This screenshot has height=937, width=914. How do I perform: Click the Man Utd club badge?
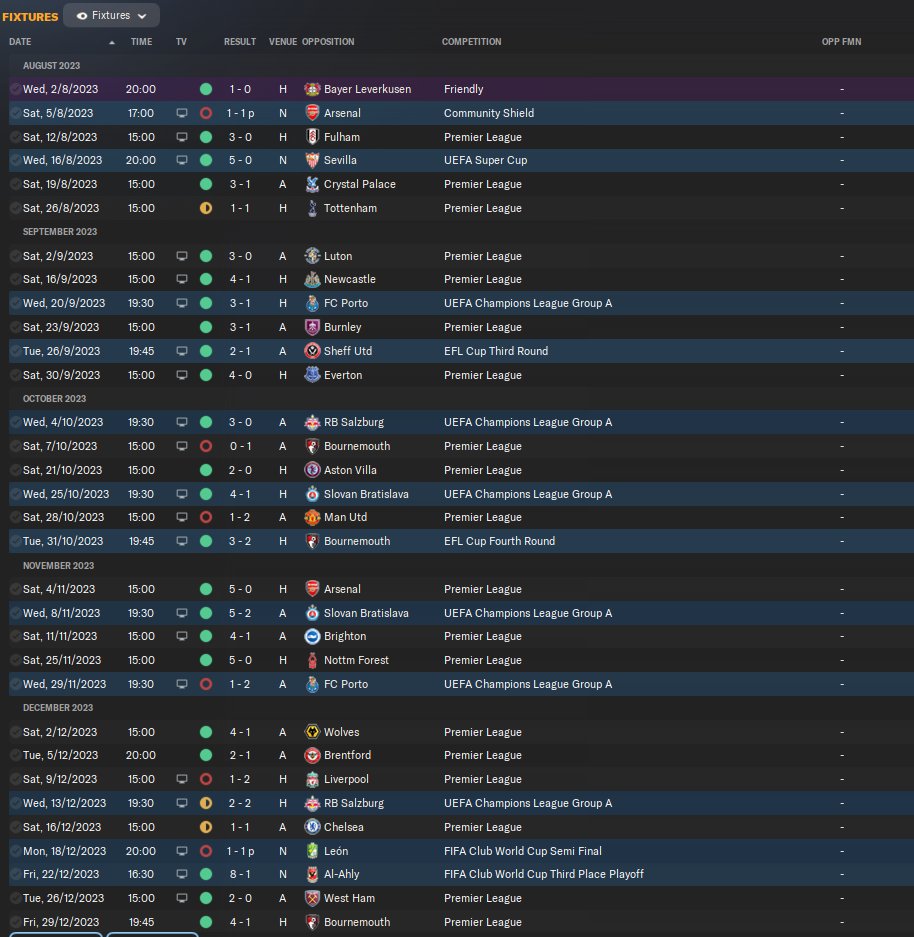[312, 517]
